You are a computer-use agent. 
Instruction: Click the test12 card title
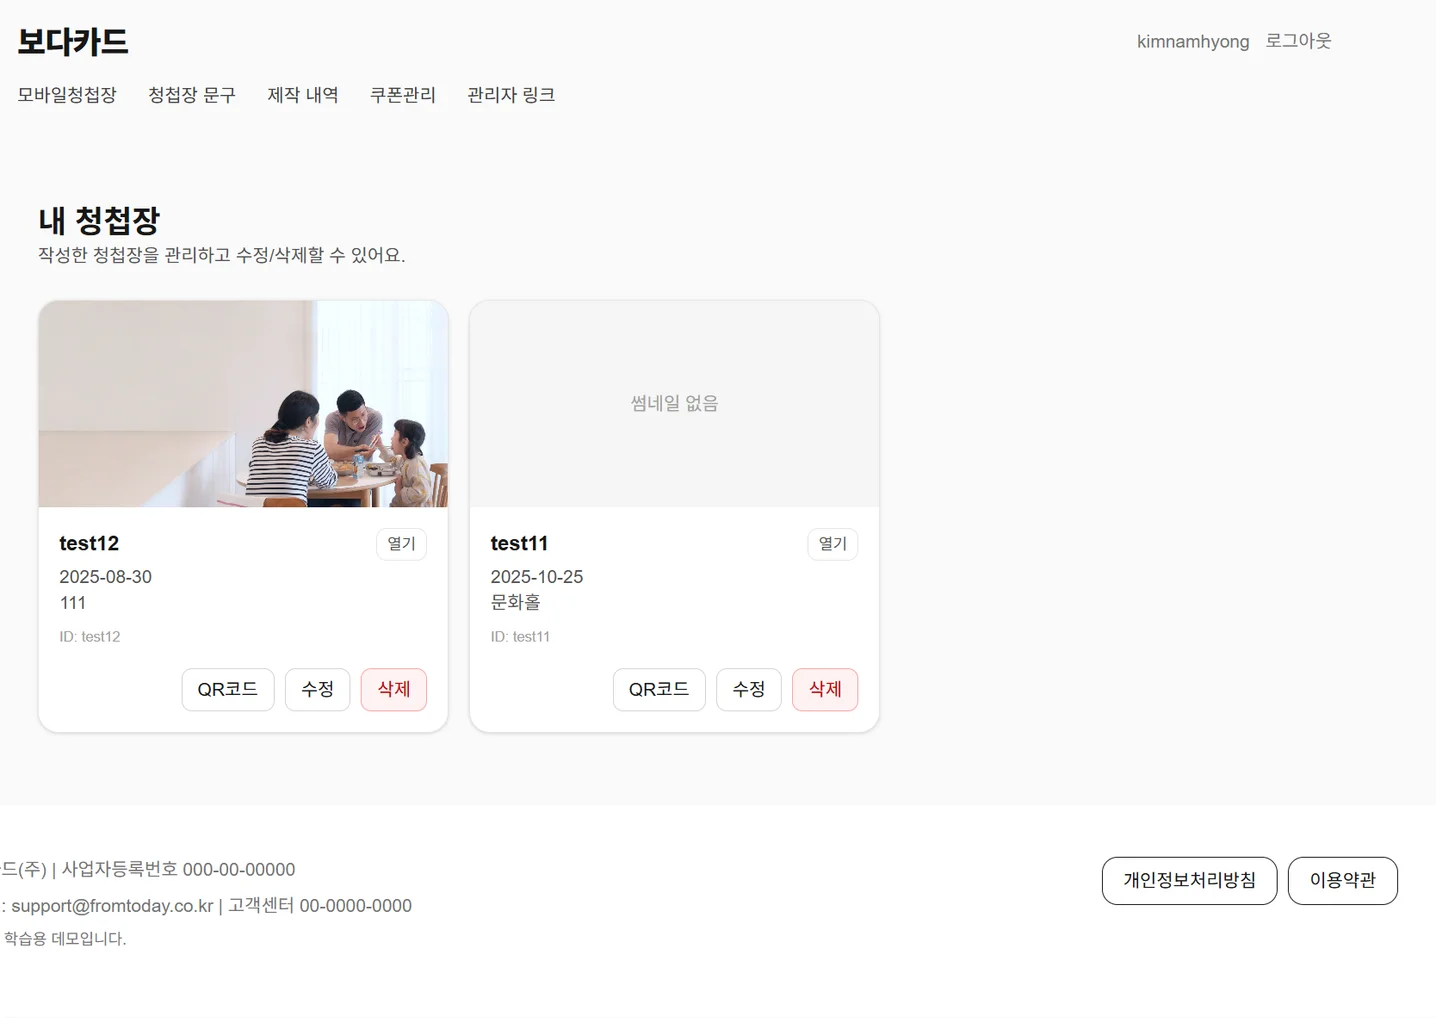(x=89, y=543)
